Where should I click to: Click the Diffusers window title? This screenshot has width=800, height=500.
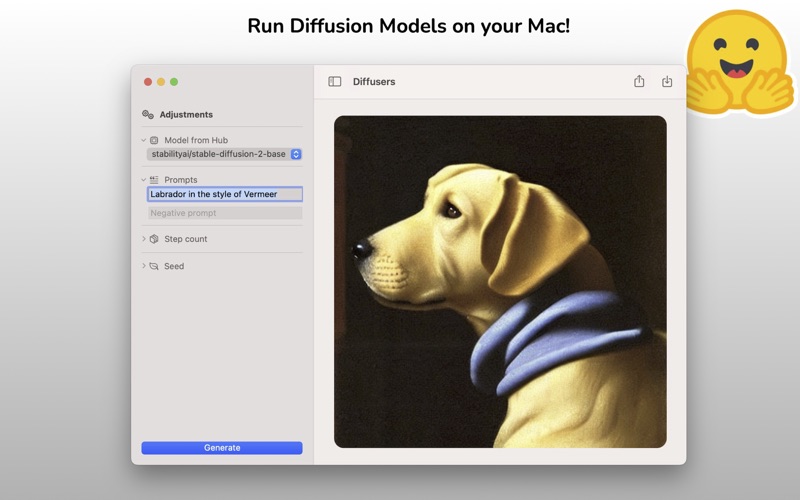pos(374,82)
